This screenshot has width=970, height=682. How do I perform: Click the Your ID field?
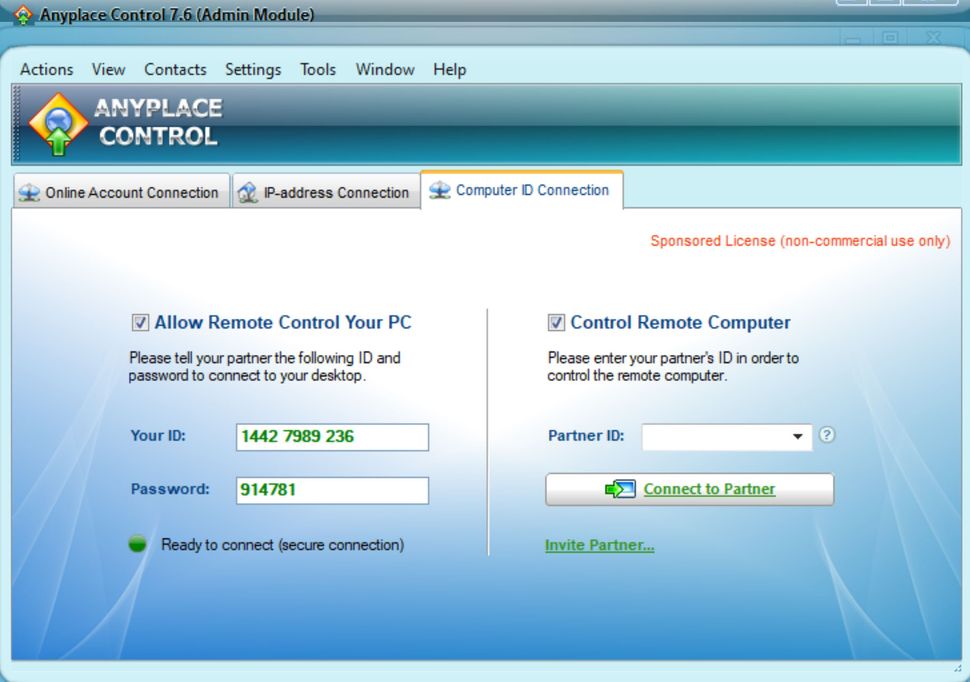332,437
